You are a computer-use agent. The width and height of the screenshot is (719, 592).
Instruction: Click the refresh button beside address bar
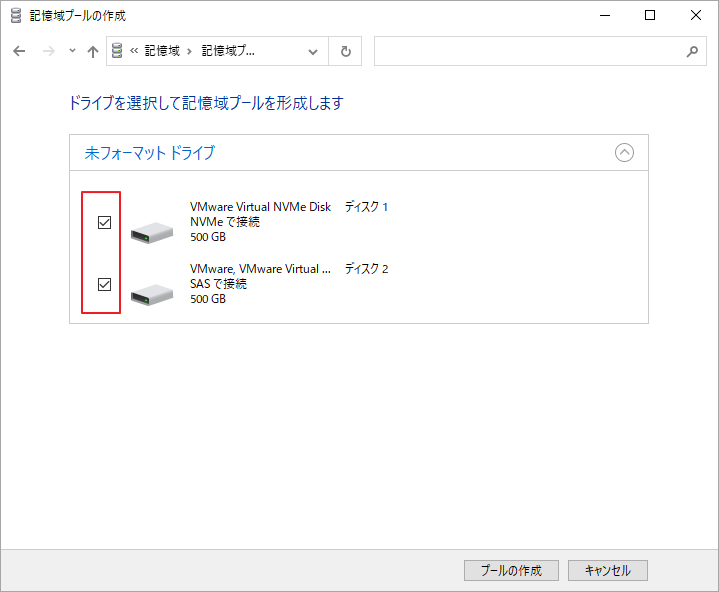[x=346, y=52]
